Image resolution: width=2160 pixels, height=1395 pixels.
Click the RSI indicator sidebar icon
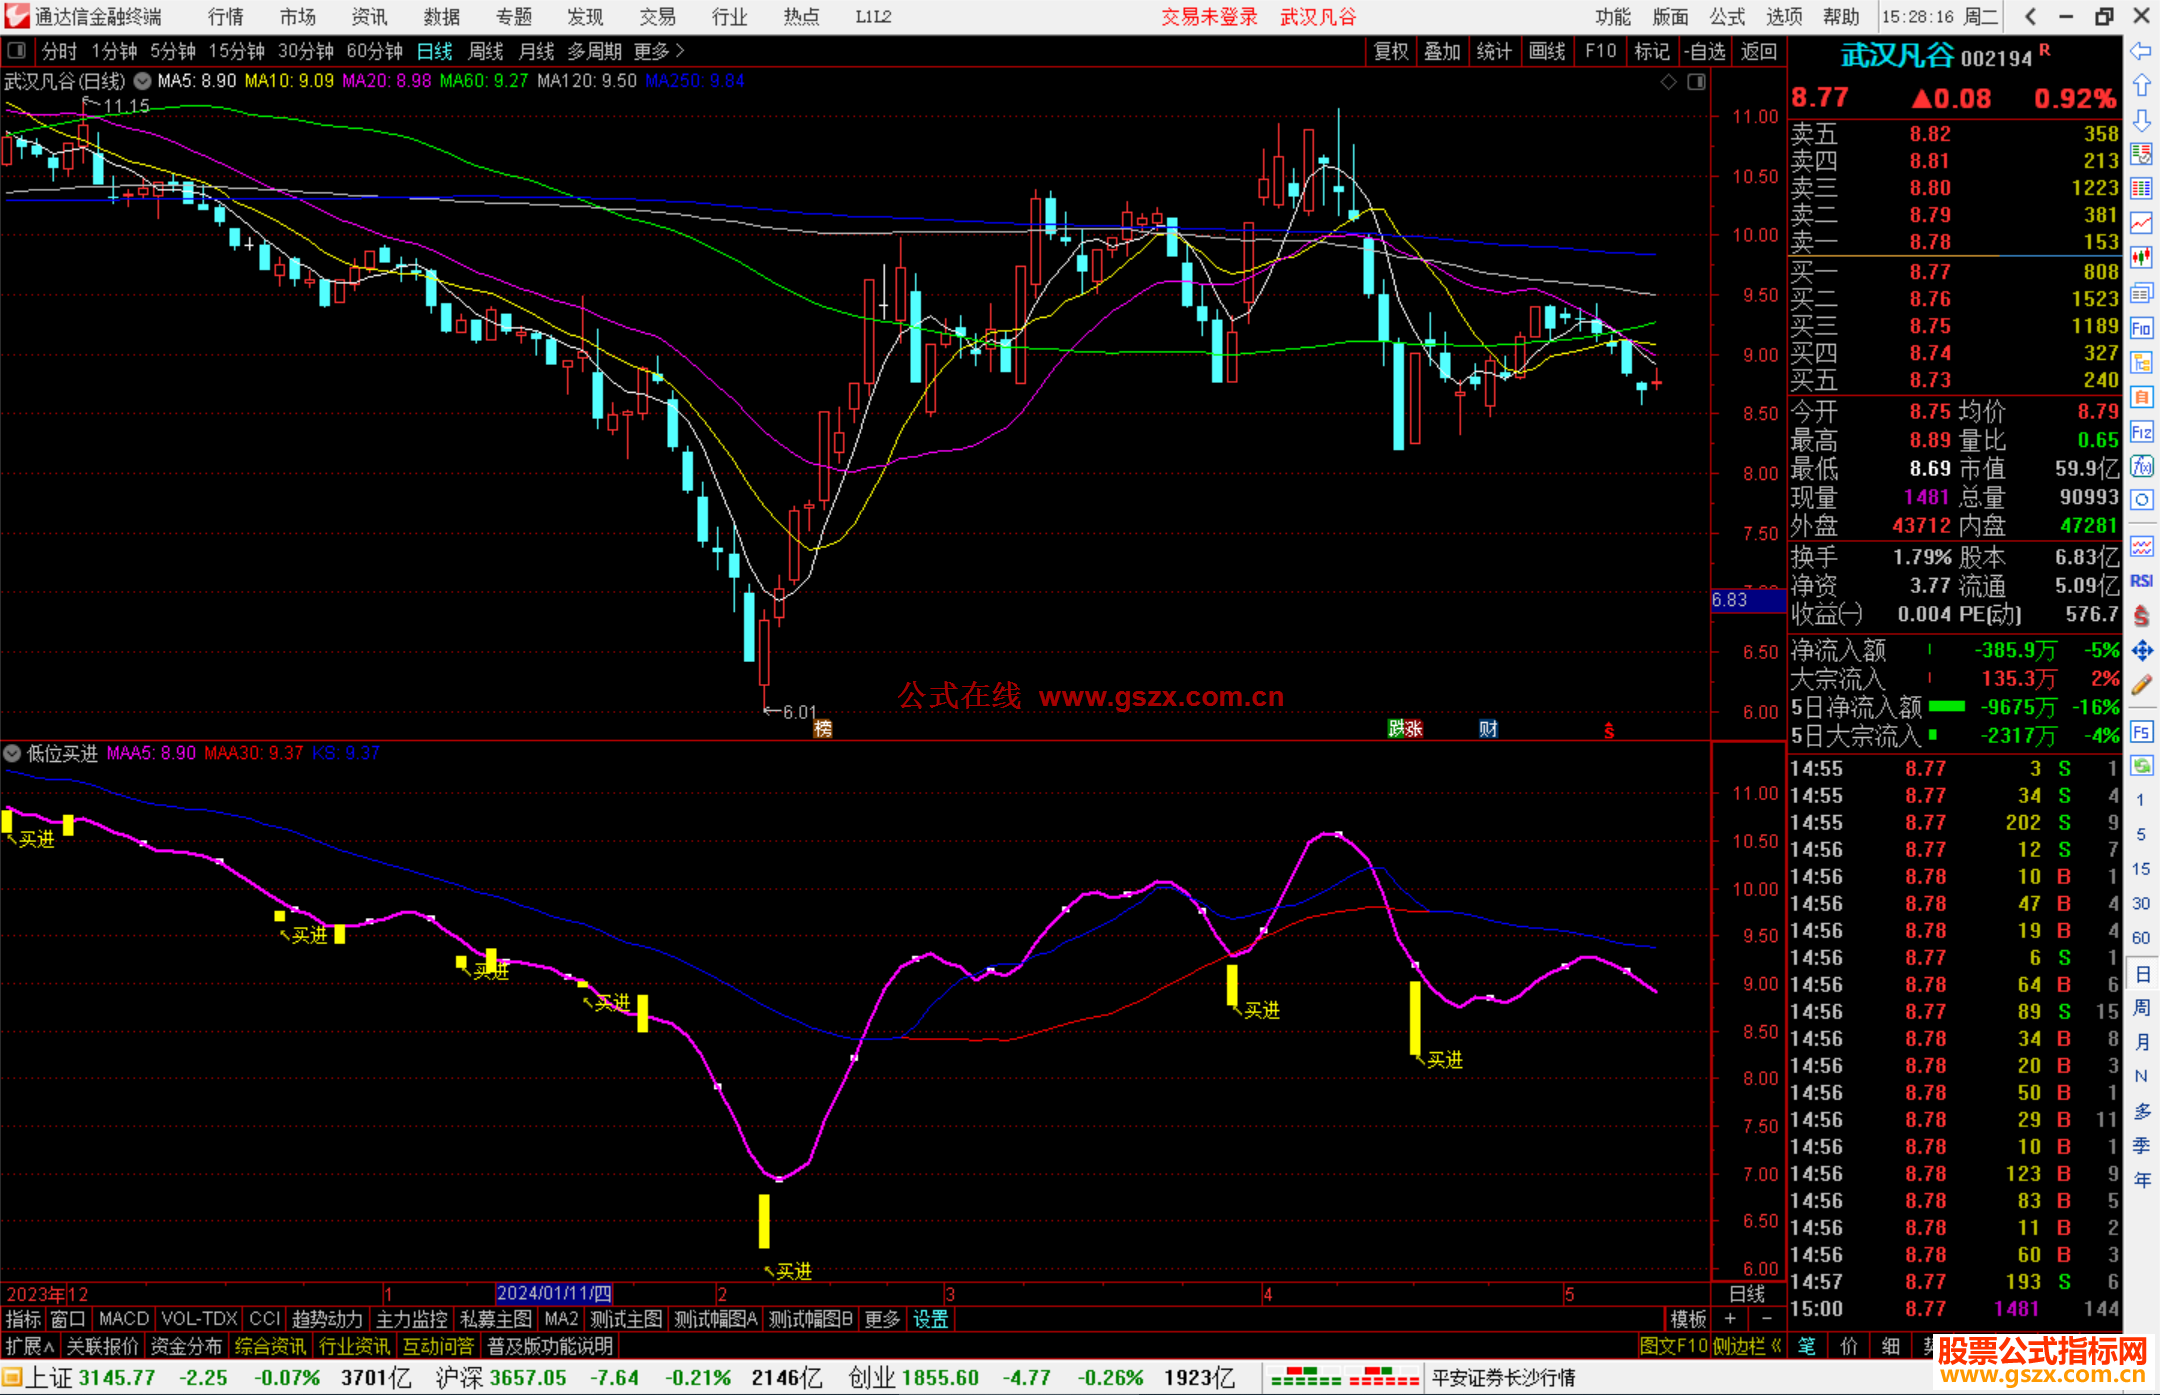pos(2141,581)
